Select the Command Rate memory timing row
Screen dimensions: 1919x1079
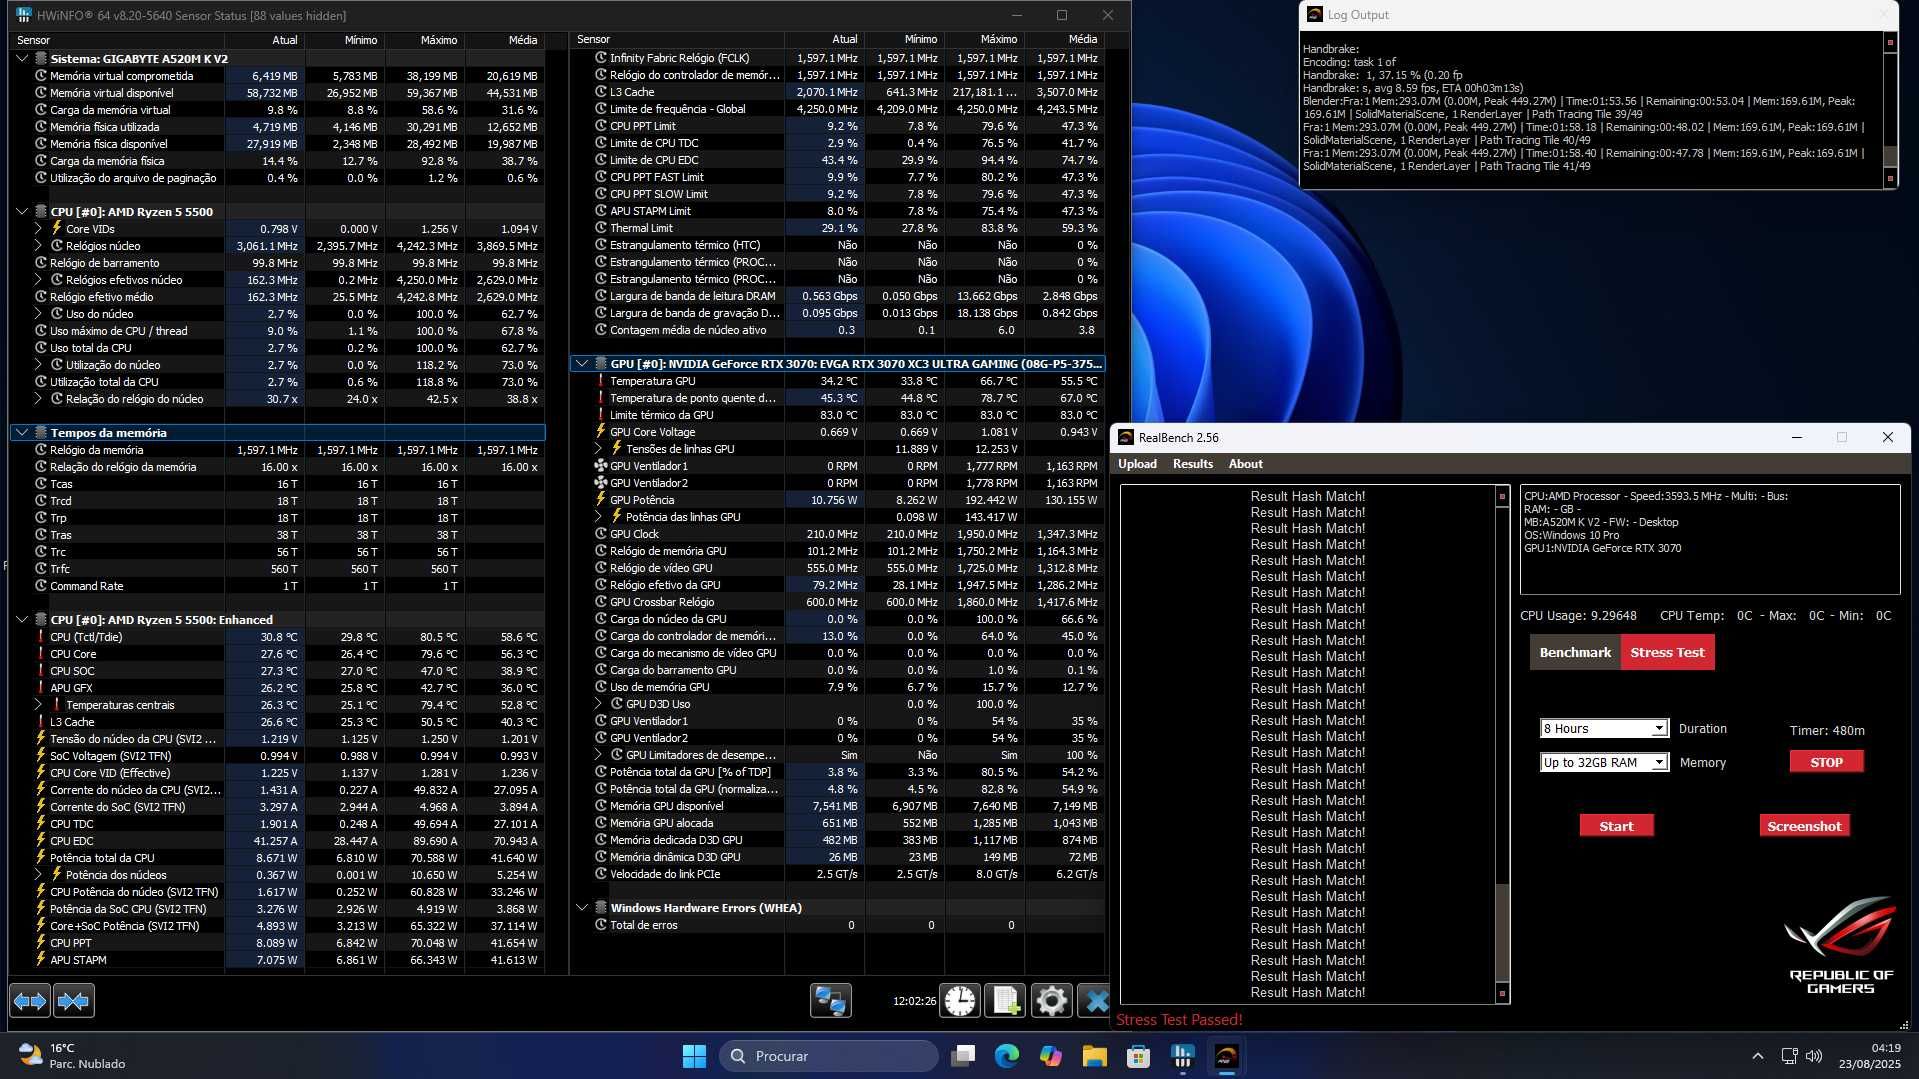(x=277, y=586)
